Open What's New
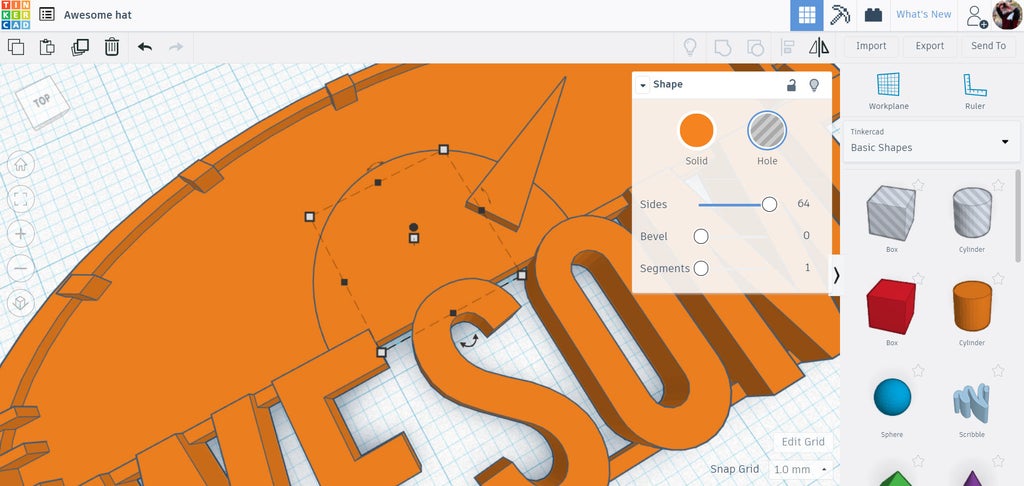 point(923,14)
